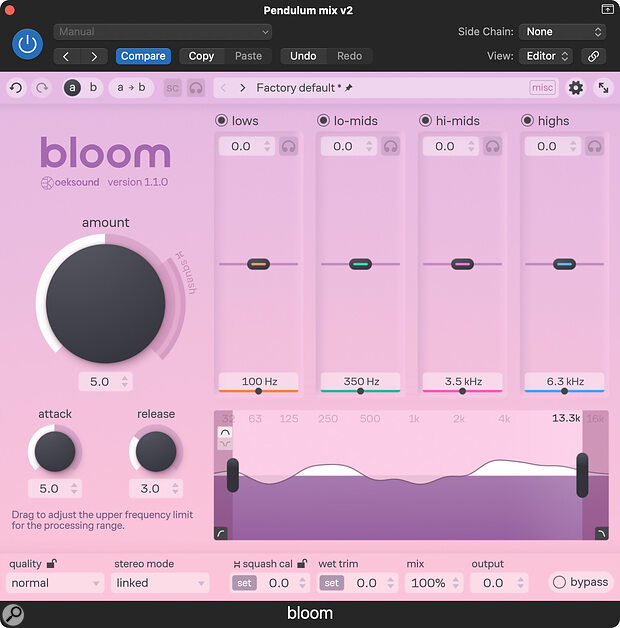Click the undo arrow icon in bloom toolbar
Screen dimensions: 620x628
tap(16, 88)
